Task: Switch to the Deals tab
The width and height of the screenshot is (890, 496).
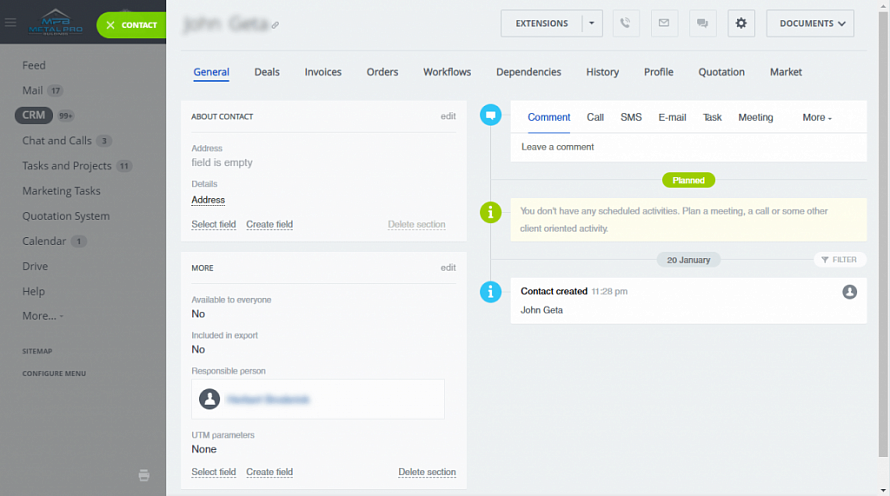Action: [x=267, y=72]
